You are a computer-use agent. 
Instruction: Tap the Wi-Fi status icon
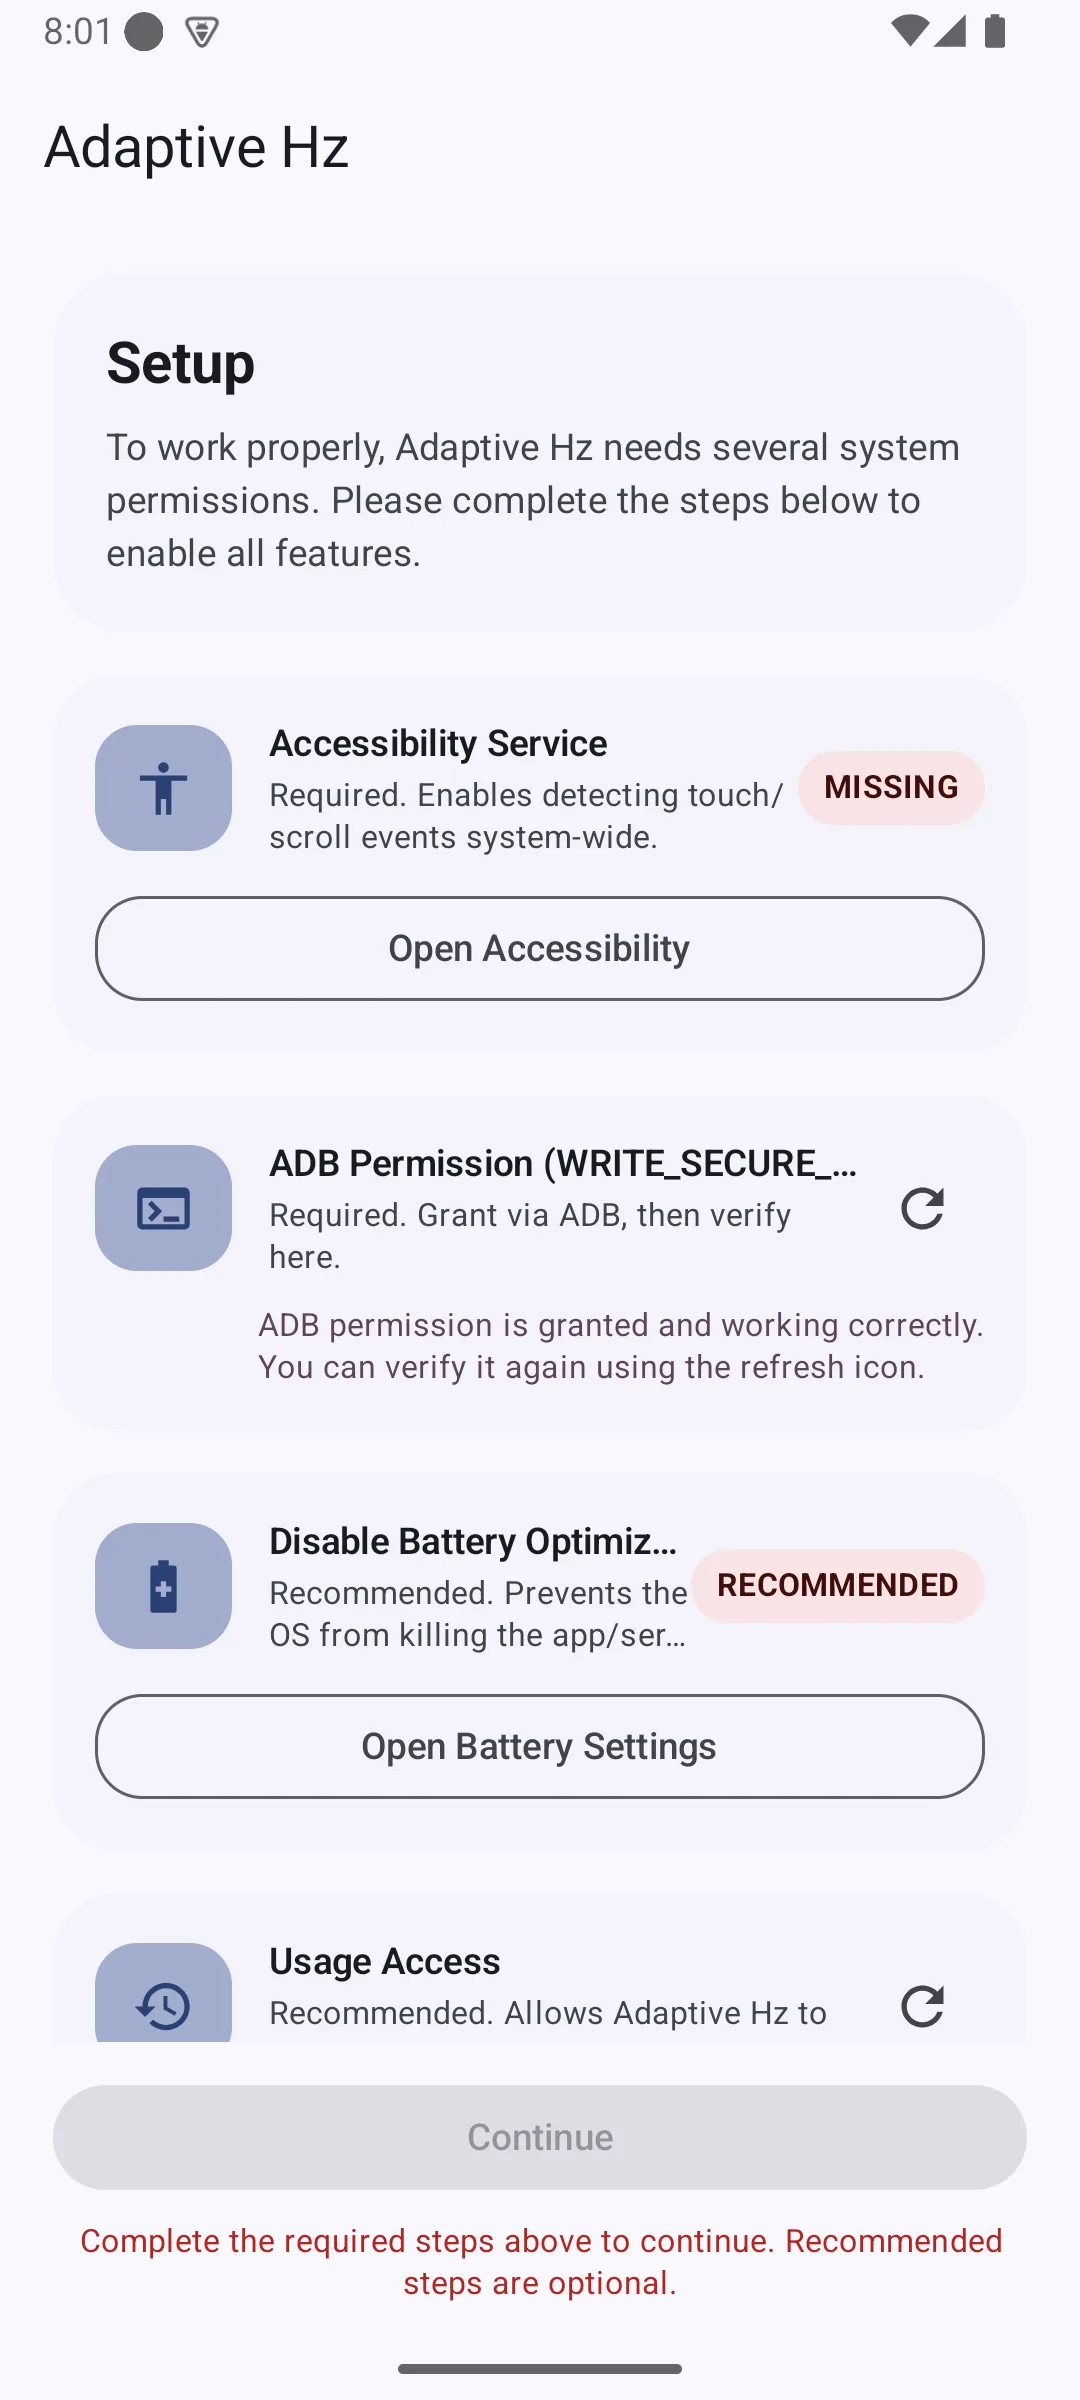[908, 31]
